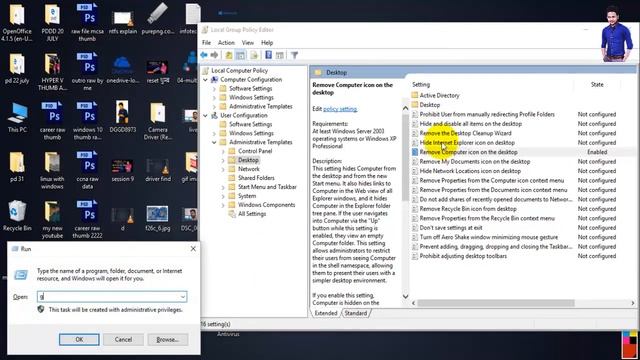Expand the Start Menu and Taskbar node

(x=223, y=187)
